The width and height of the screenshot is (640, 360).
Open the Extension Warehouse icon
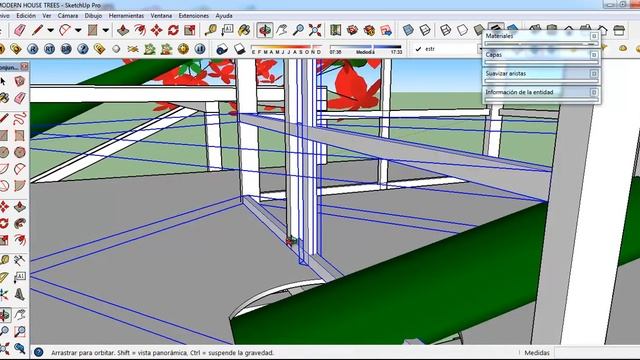point(369,30)
